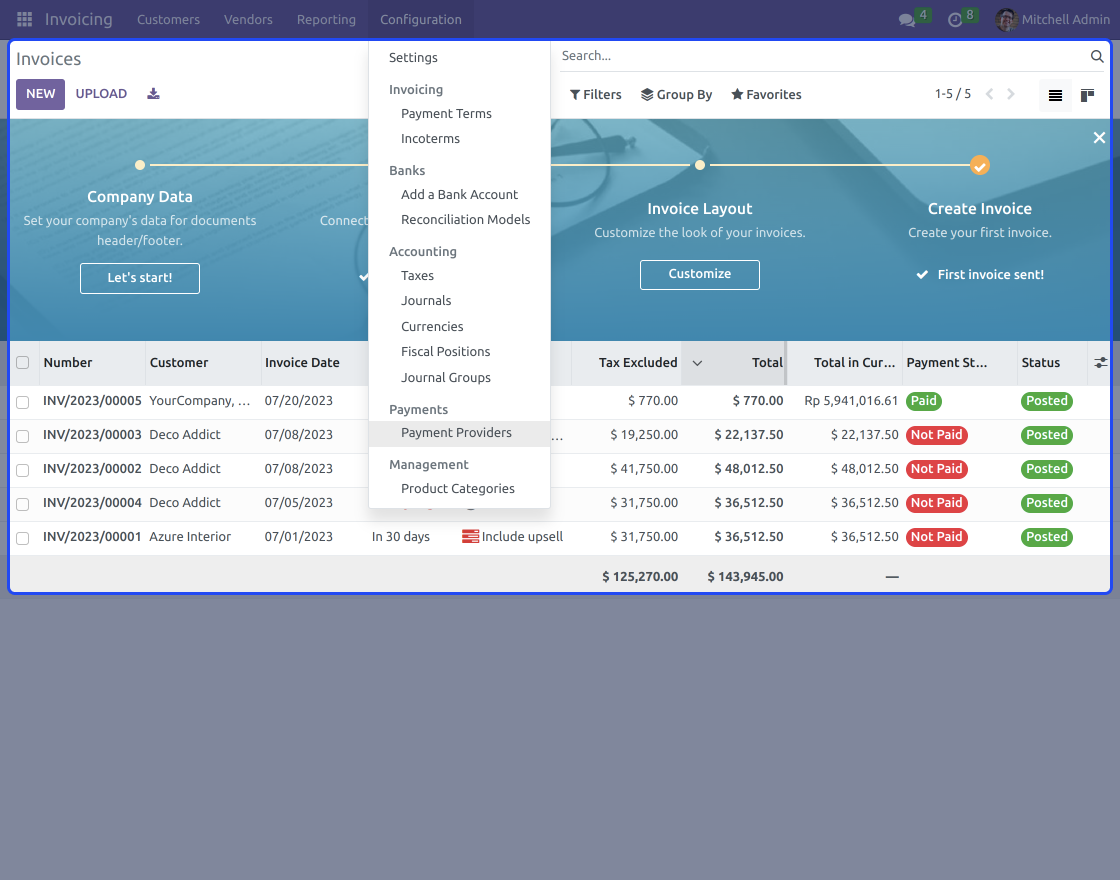Close the onboarding banner X
This screenshot has height=880, width=1120.
tap(1099, 137)
